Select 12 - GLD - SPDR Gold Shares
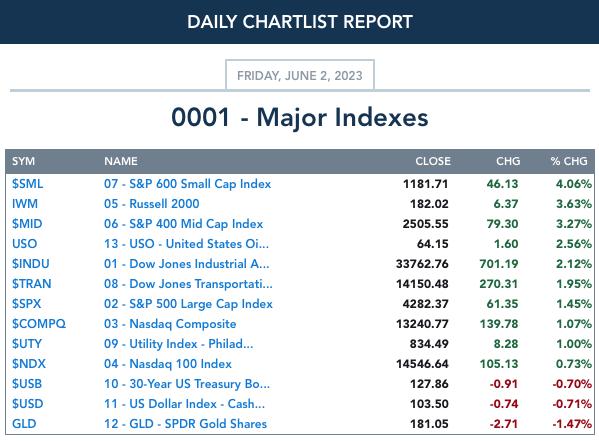This screenshot has width=599, height=441. click(x=185, y=424)
